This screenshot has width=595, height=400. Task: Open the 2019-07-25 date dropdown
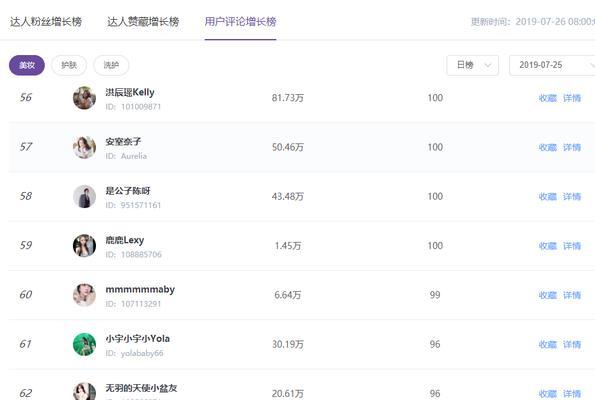552,65
